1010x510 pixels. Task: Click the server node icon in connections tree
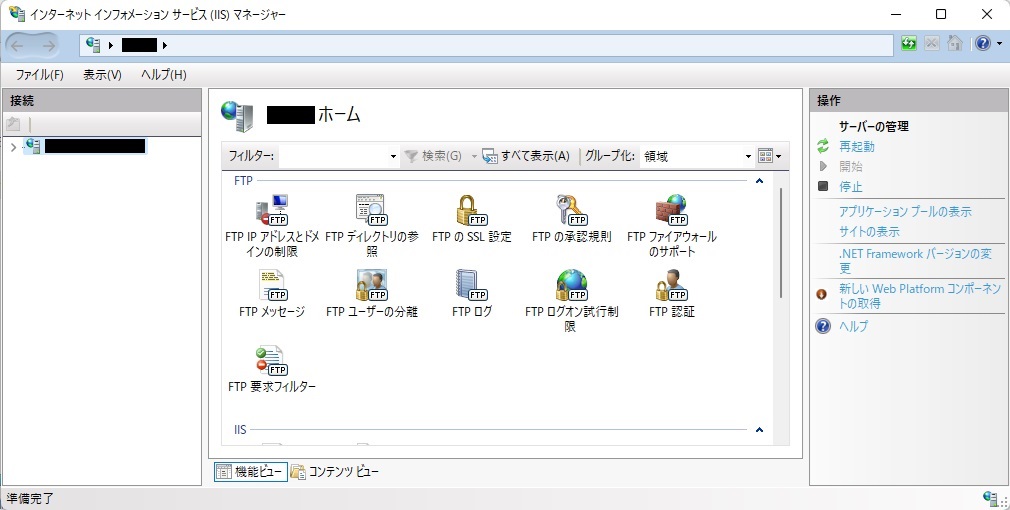tap(33, 146)
